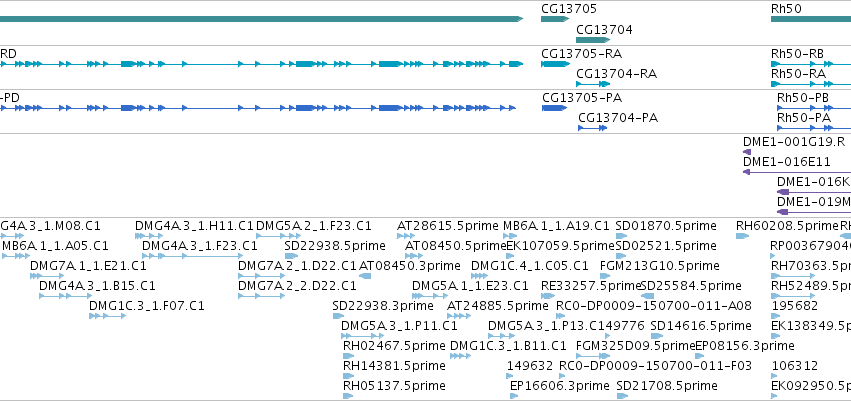Select the CG13705-PA protein feature
Image resolution: width=851 pixels, height=401 pixels.
(554, 108)
